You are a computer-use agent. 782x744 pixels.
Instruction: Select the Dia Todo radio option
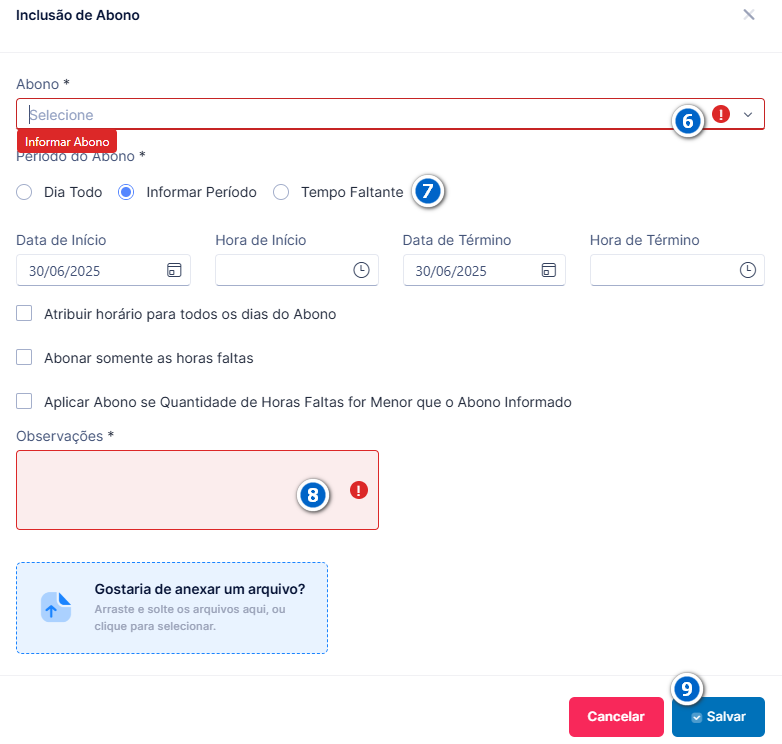(x=24, y=192)
